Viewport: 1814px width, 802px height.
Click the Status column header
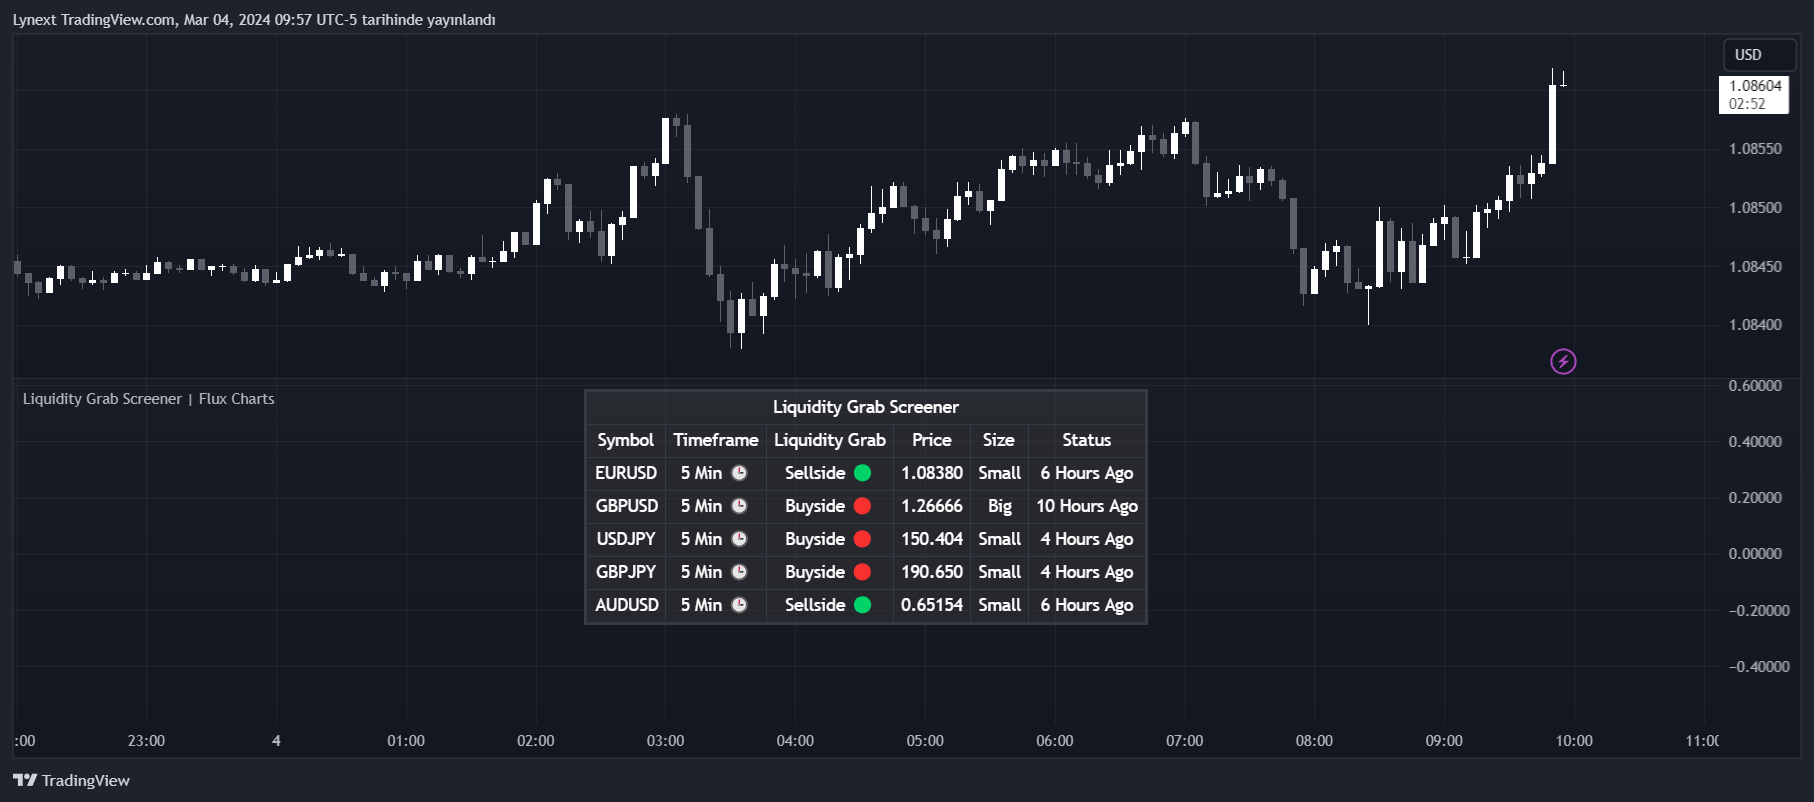coord(1087,440)
